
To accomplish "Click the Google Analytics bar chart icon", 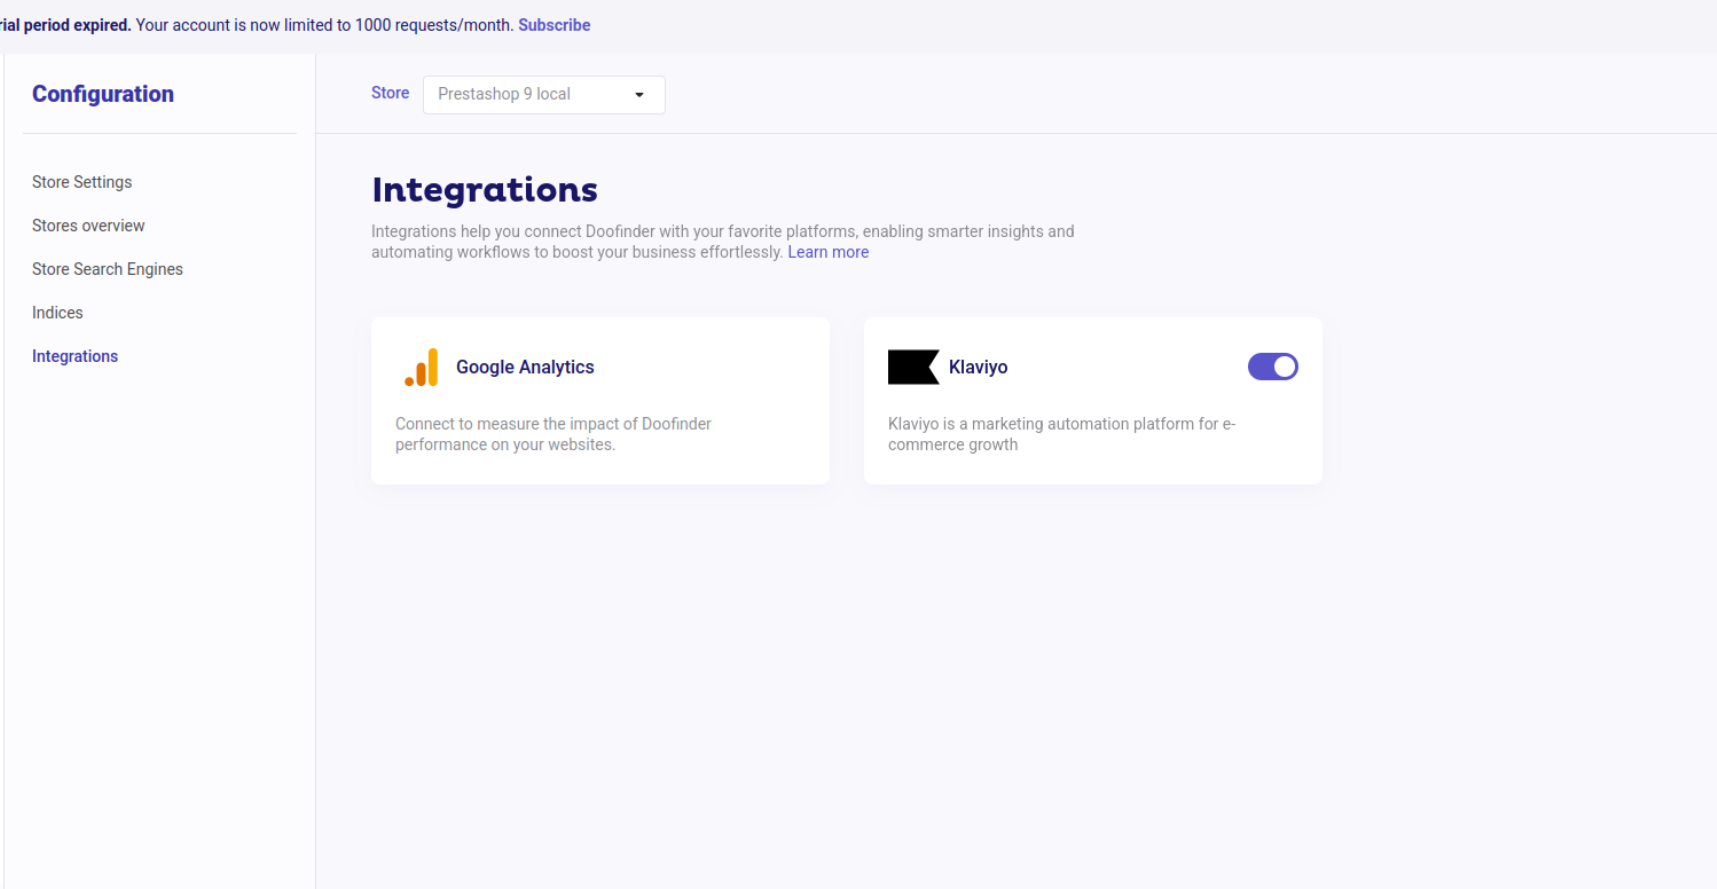I will [421, 367].
